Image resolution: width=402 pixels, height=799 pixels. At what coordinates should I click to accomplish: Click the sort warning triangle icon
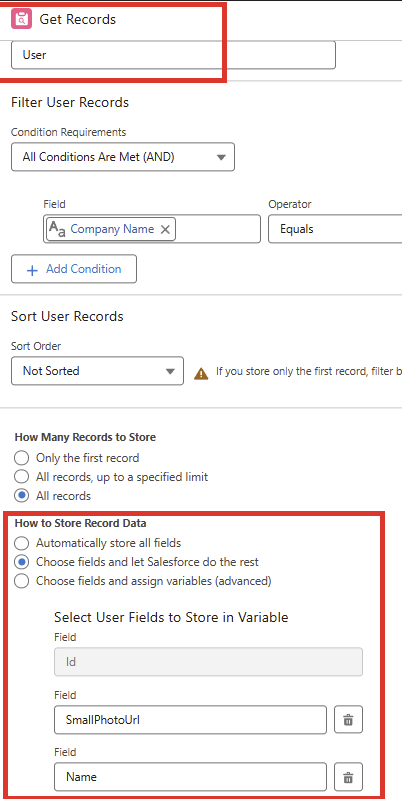point(201,374)
